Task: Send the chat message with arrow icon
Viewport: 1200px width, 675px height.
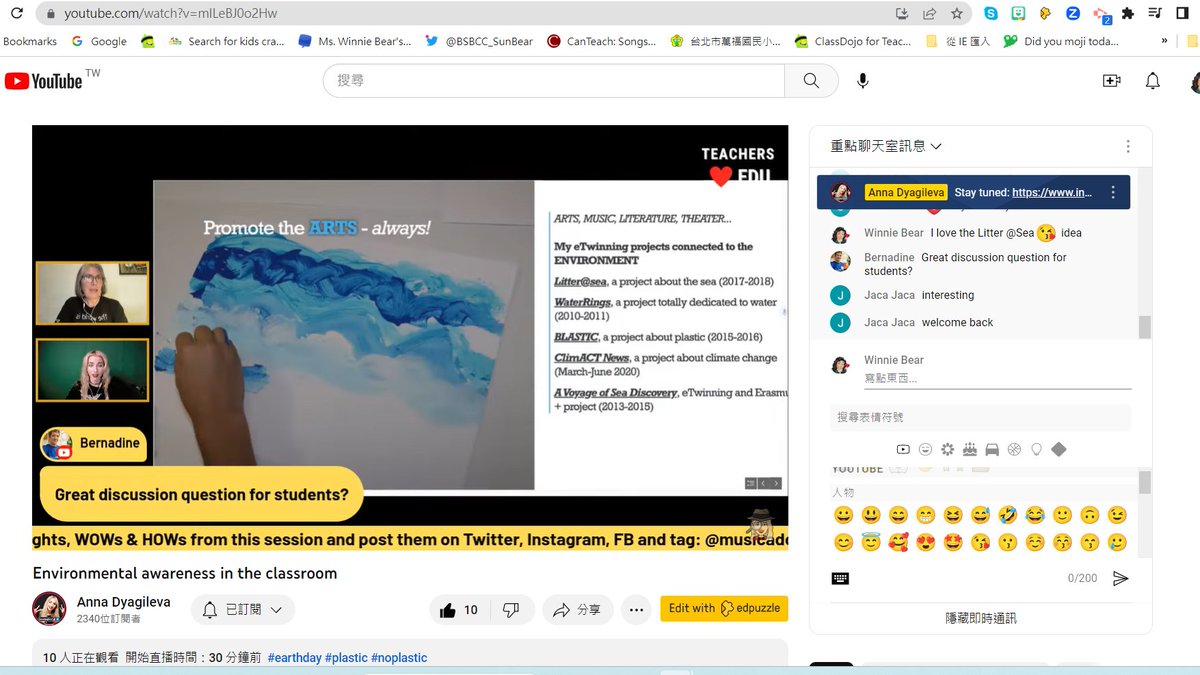Action: point(1121,578)
